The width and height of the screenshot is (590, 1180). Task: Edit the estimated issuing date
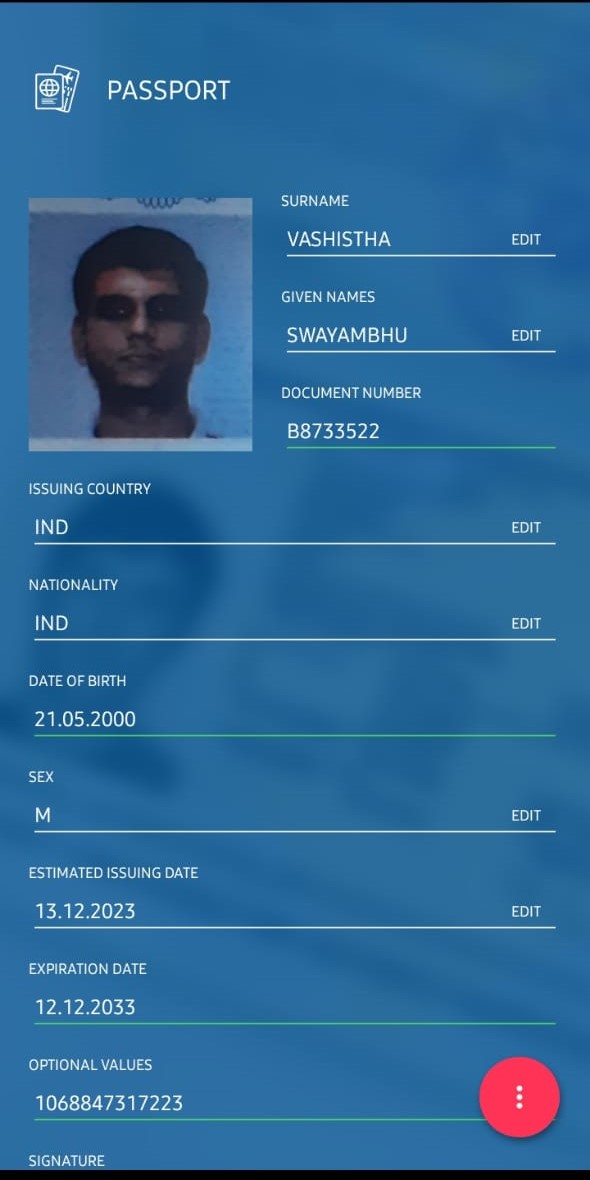pos(526,911)
